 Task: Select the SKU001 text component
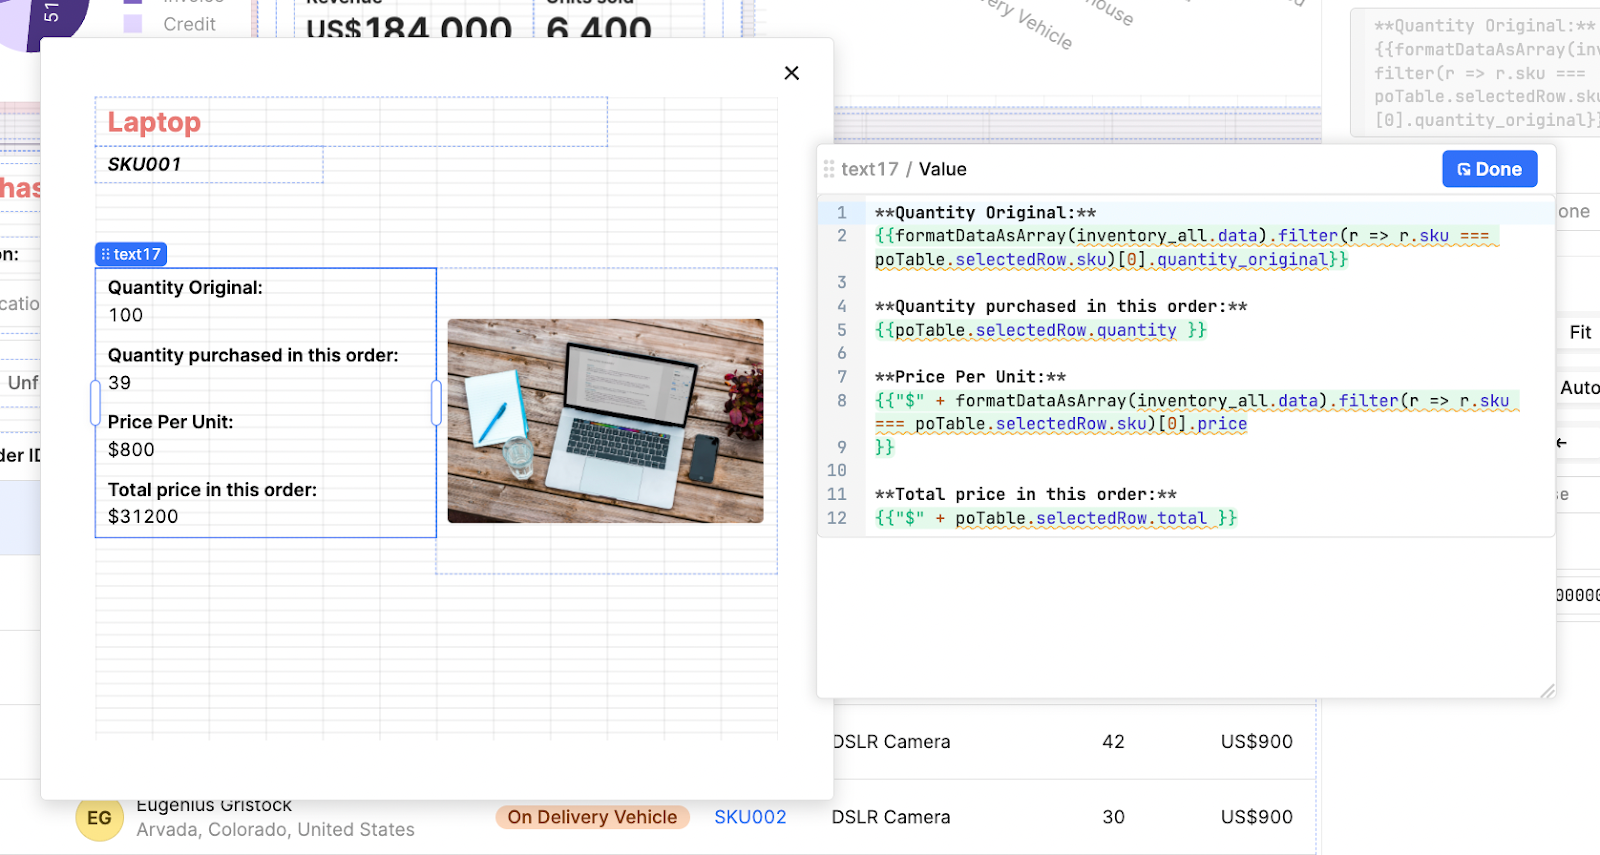209,165
